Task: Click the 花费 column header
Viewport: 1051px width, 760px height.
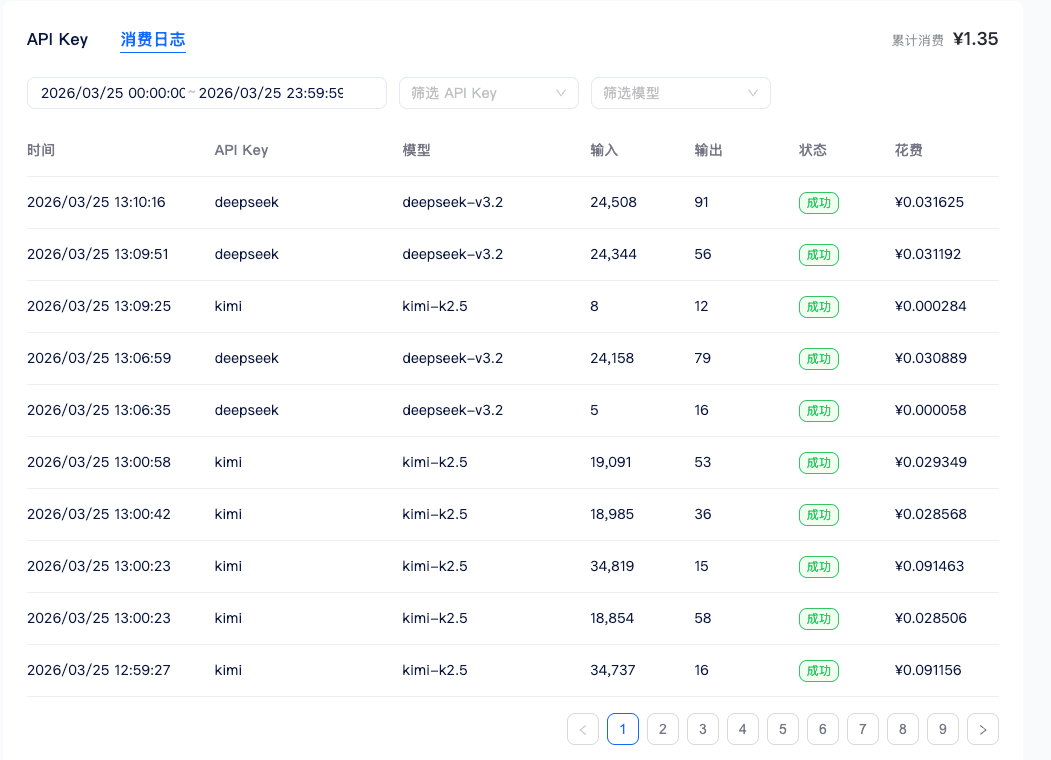Action: [x=908, y=151]
